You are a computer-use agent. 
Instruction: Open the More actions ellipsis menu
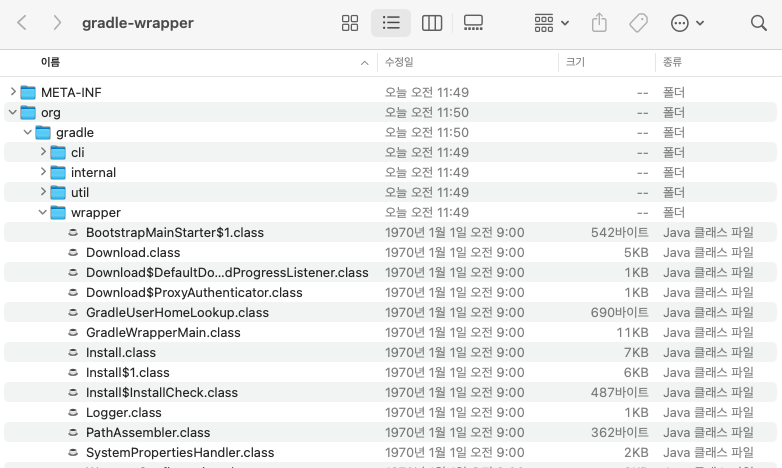point(687,23)
